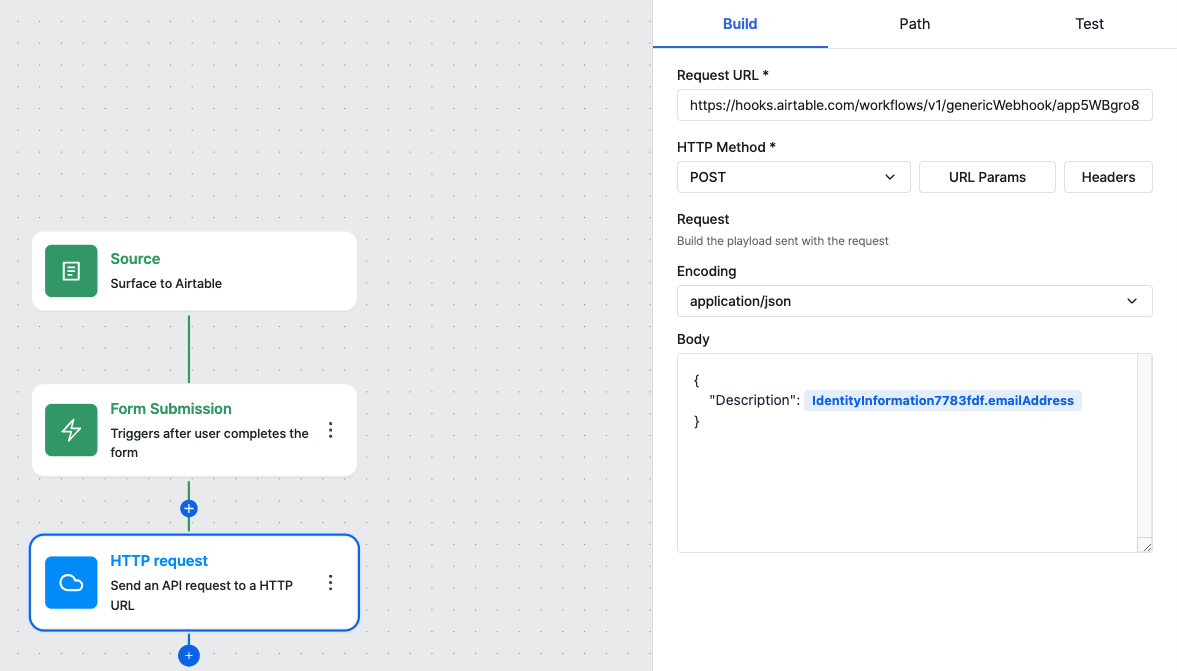This screenshot has width=1177, height=671.
Task: Click 'Send an API request to a HTTP URL' text
Action: pyautogui.click(x=201, y=595)
